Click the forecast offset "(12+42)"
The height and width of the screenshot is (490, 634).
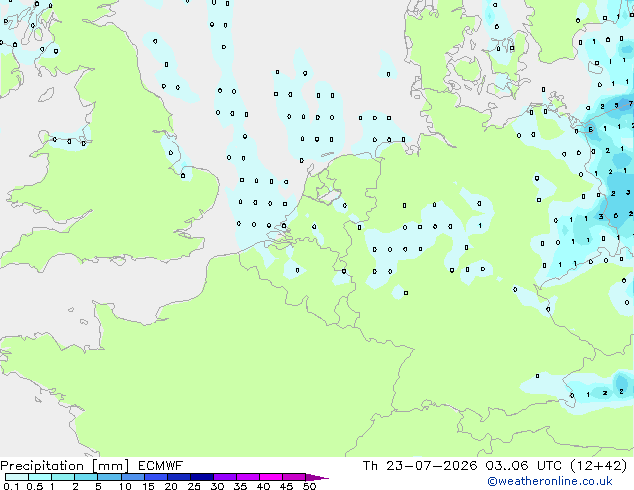599,466
